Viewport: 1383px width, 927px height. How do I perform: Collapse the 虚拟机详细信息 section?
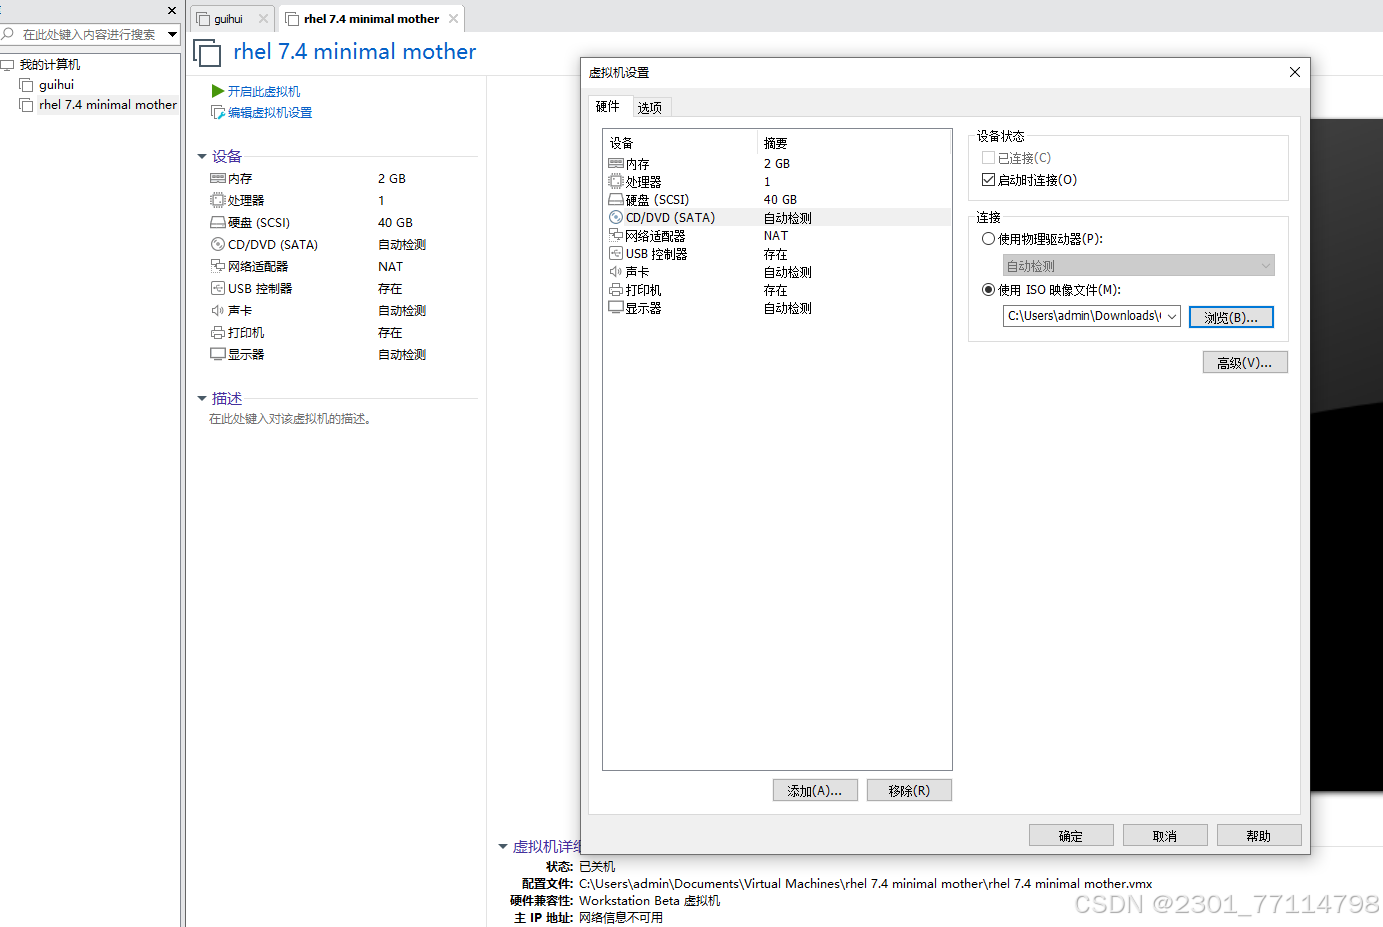(x=503, y=847)
